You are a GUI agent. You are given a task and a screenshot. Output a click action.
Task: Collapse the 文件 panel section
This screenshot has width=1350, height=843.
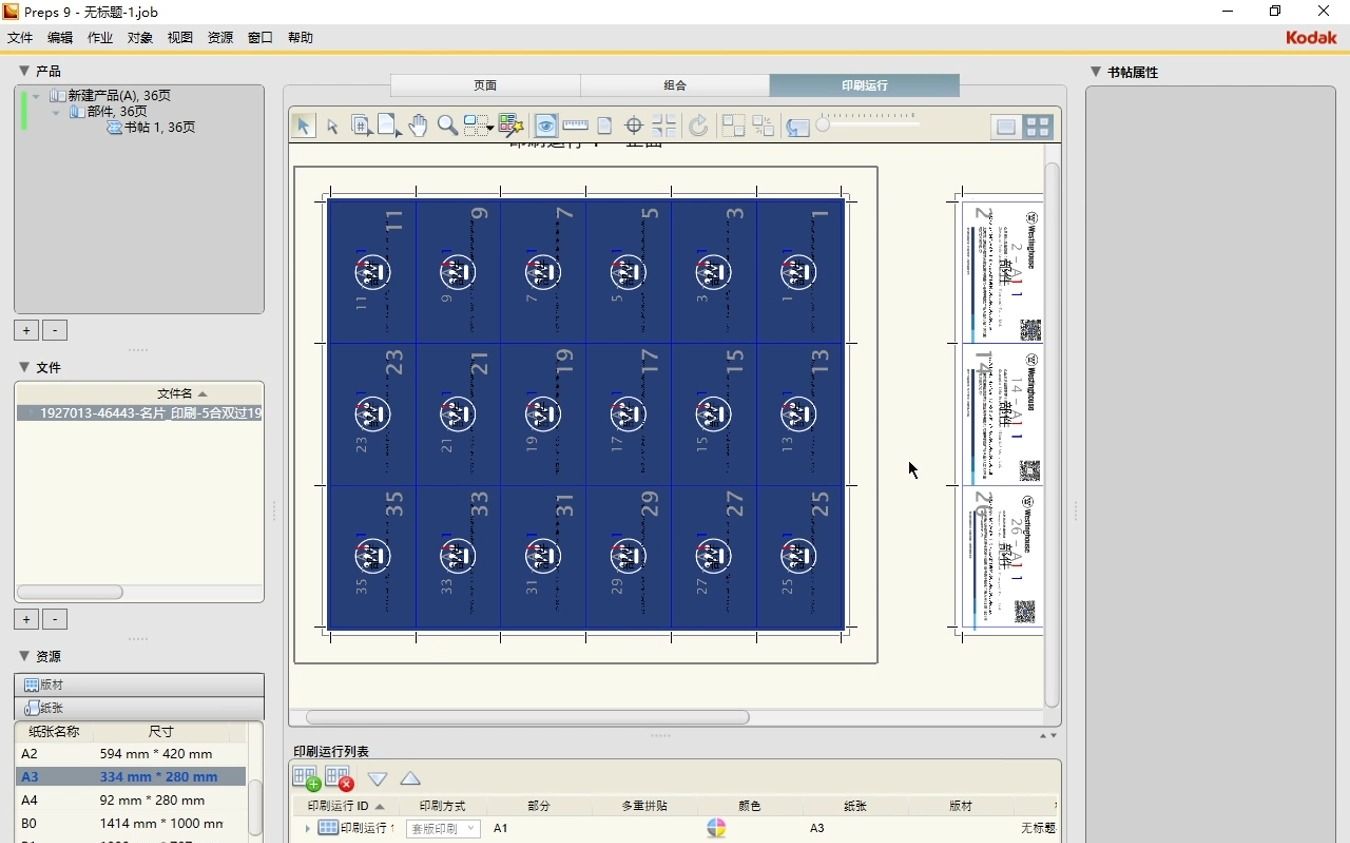24,367
